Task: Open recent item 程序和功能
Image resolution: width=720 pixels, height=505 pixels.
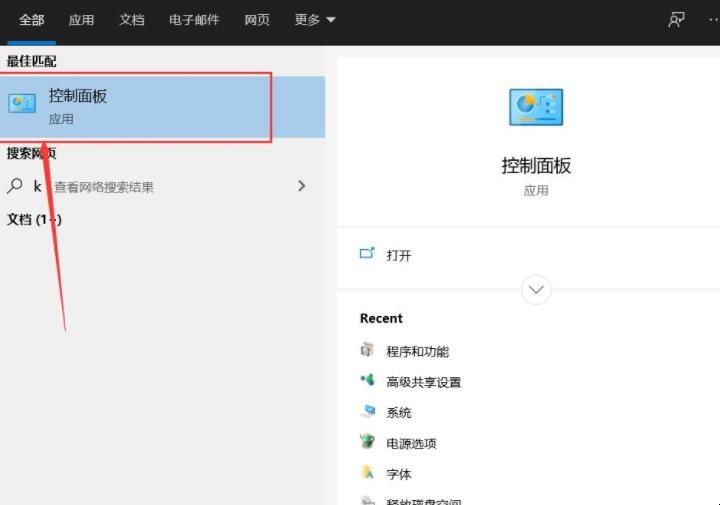Action: [417, 352]
